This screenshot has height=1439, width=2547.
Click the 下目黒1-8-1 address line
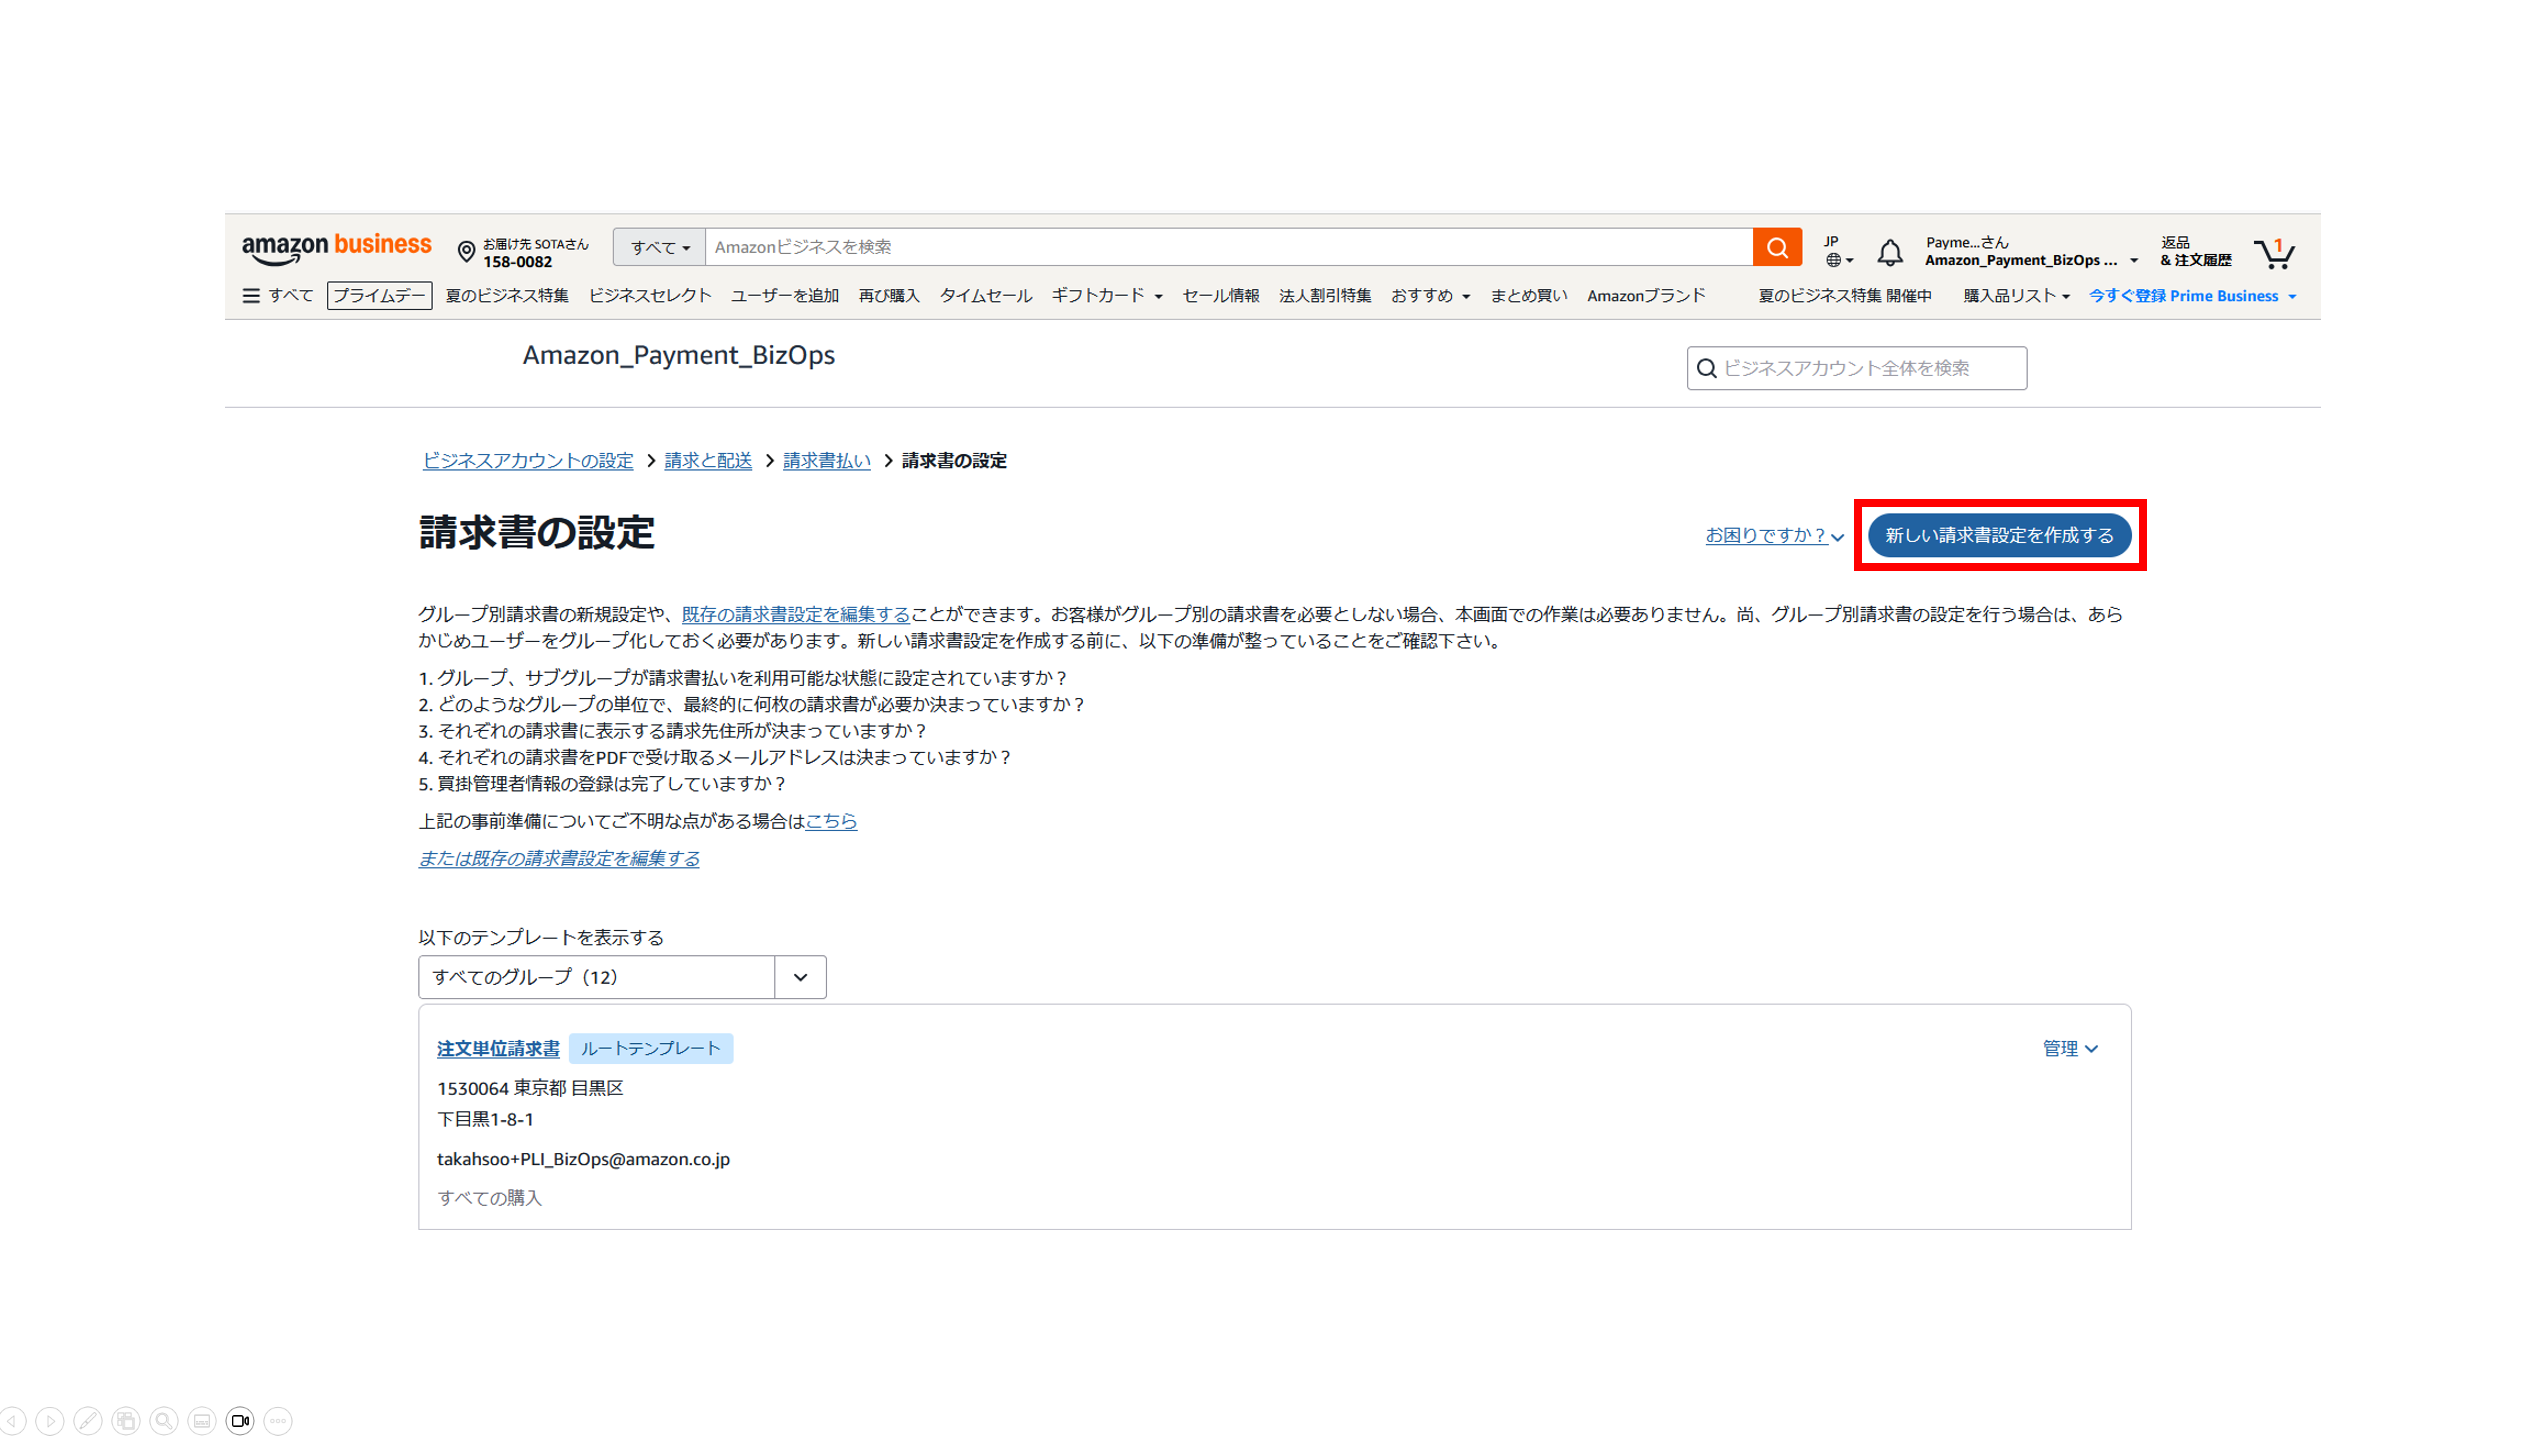coord(485,1119)
